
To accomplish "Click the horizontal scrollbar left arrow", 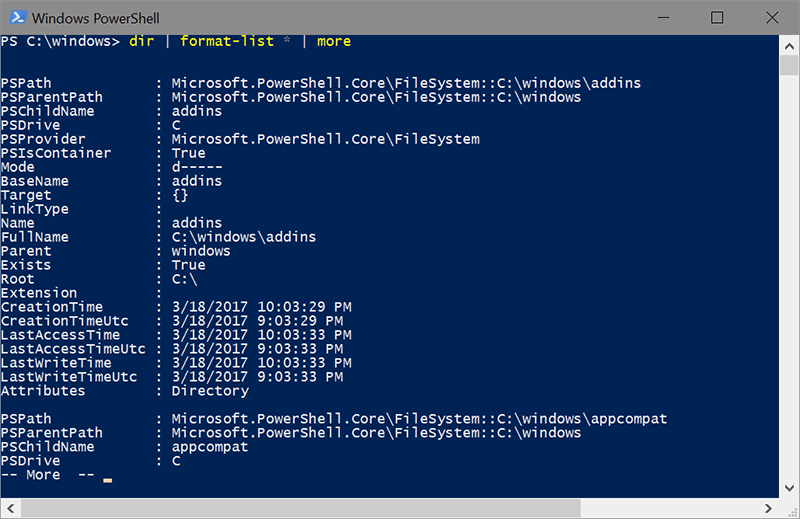I will 9,508.
